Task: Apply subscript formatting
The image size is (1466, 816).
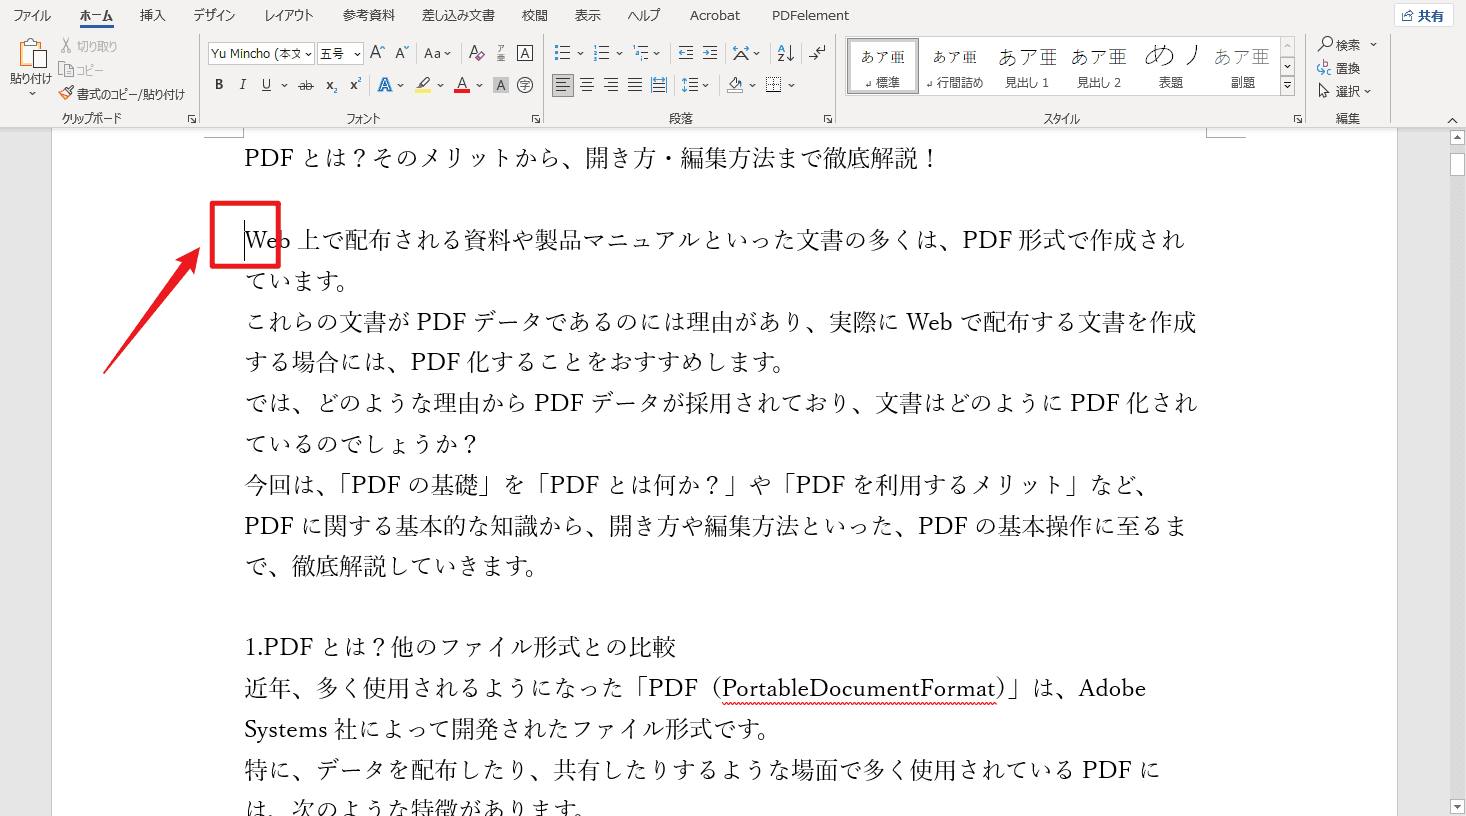Action: point(331,85)
